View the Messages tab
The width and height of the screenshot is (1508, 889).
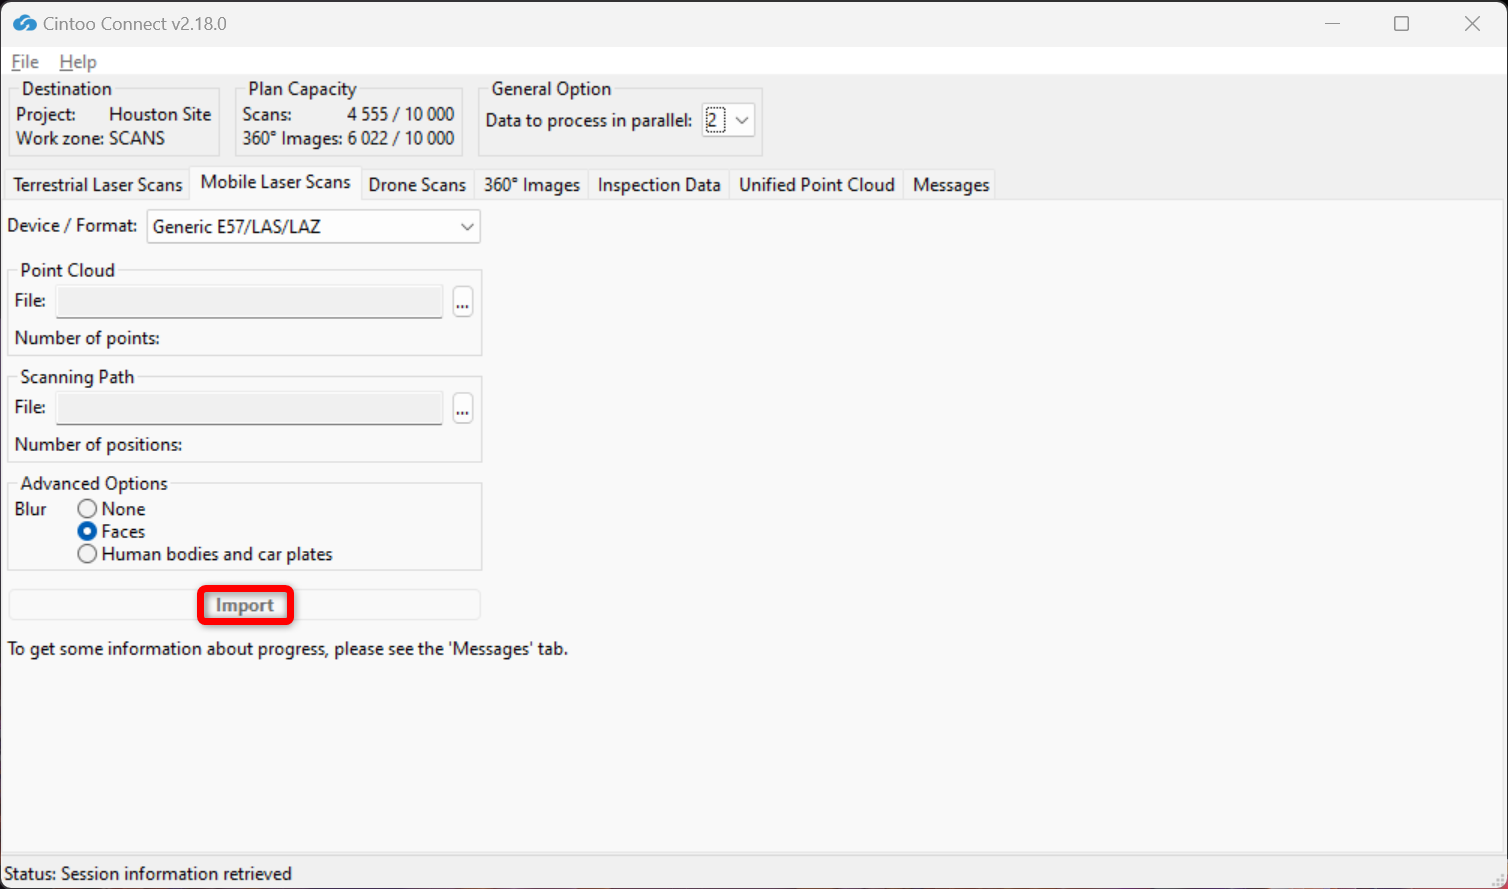pos(951,185)
